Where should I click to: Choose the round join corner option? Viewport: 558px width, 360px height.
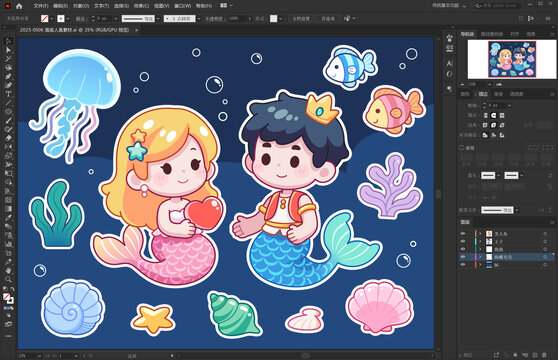point(494,125)
